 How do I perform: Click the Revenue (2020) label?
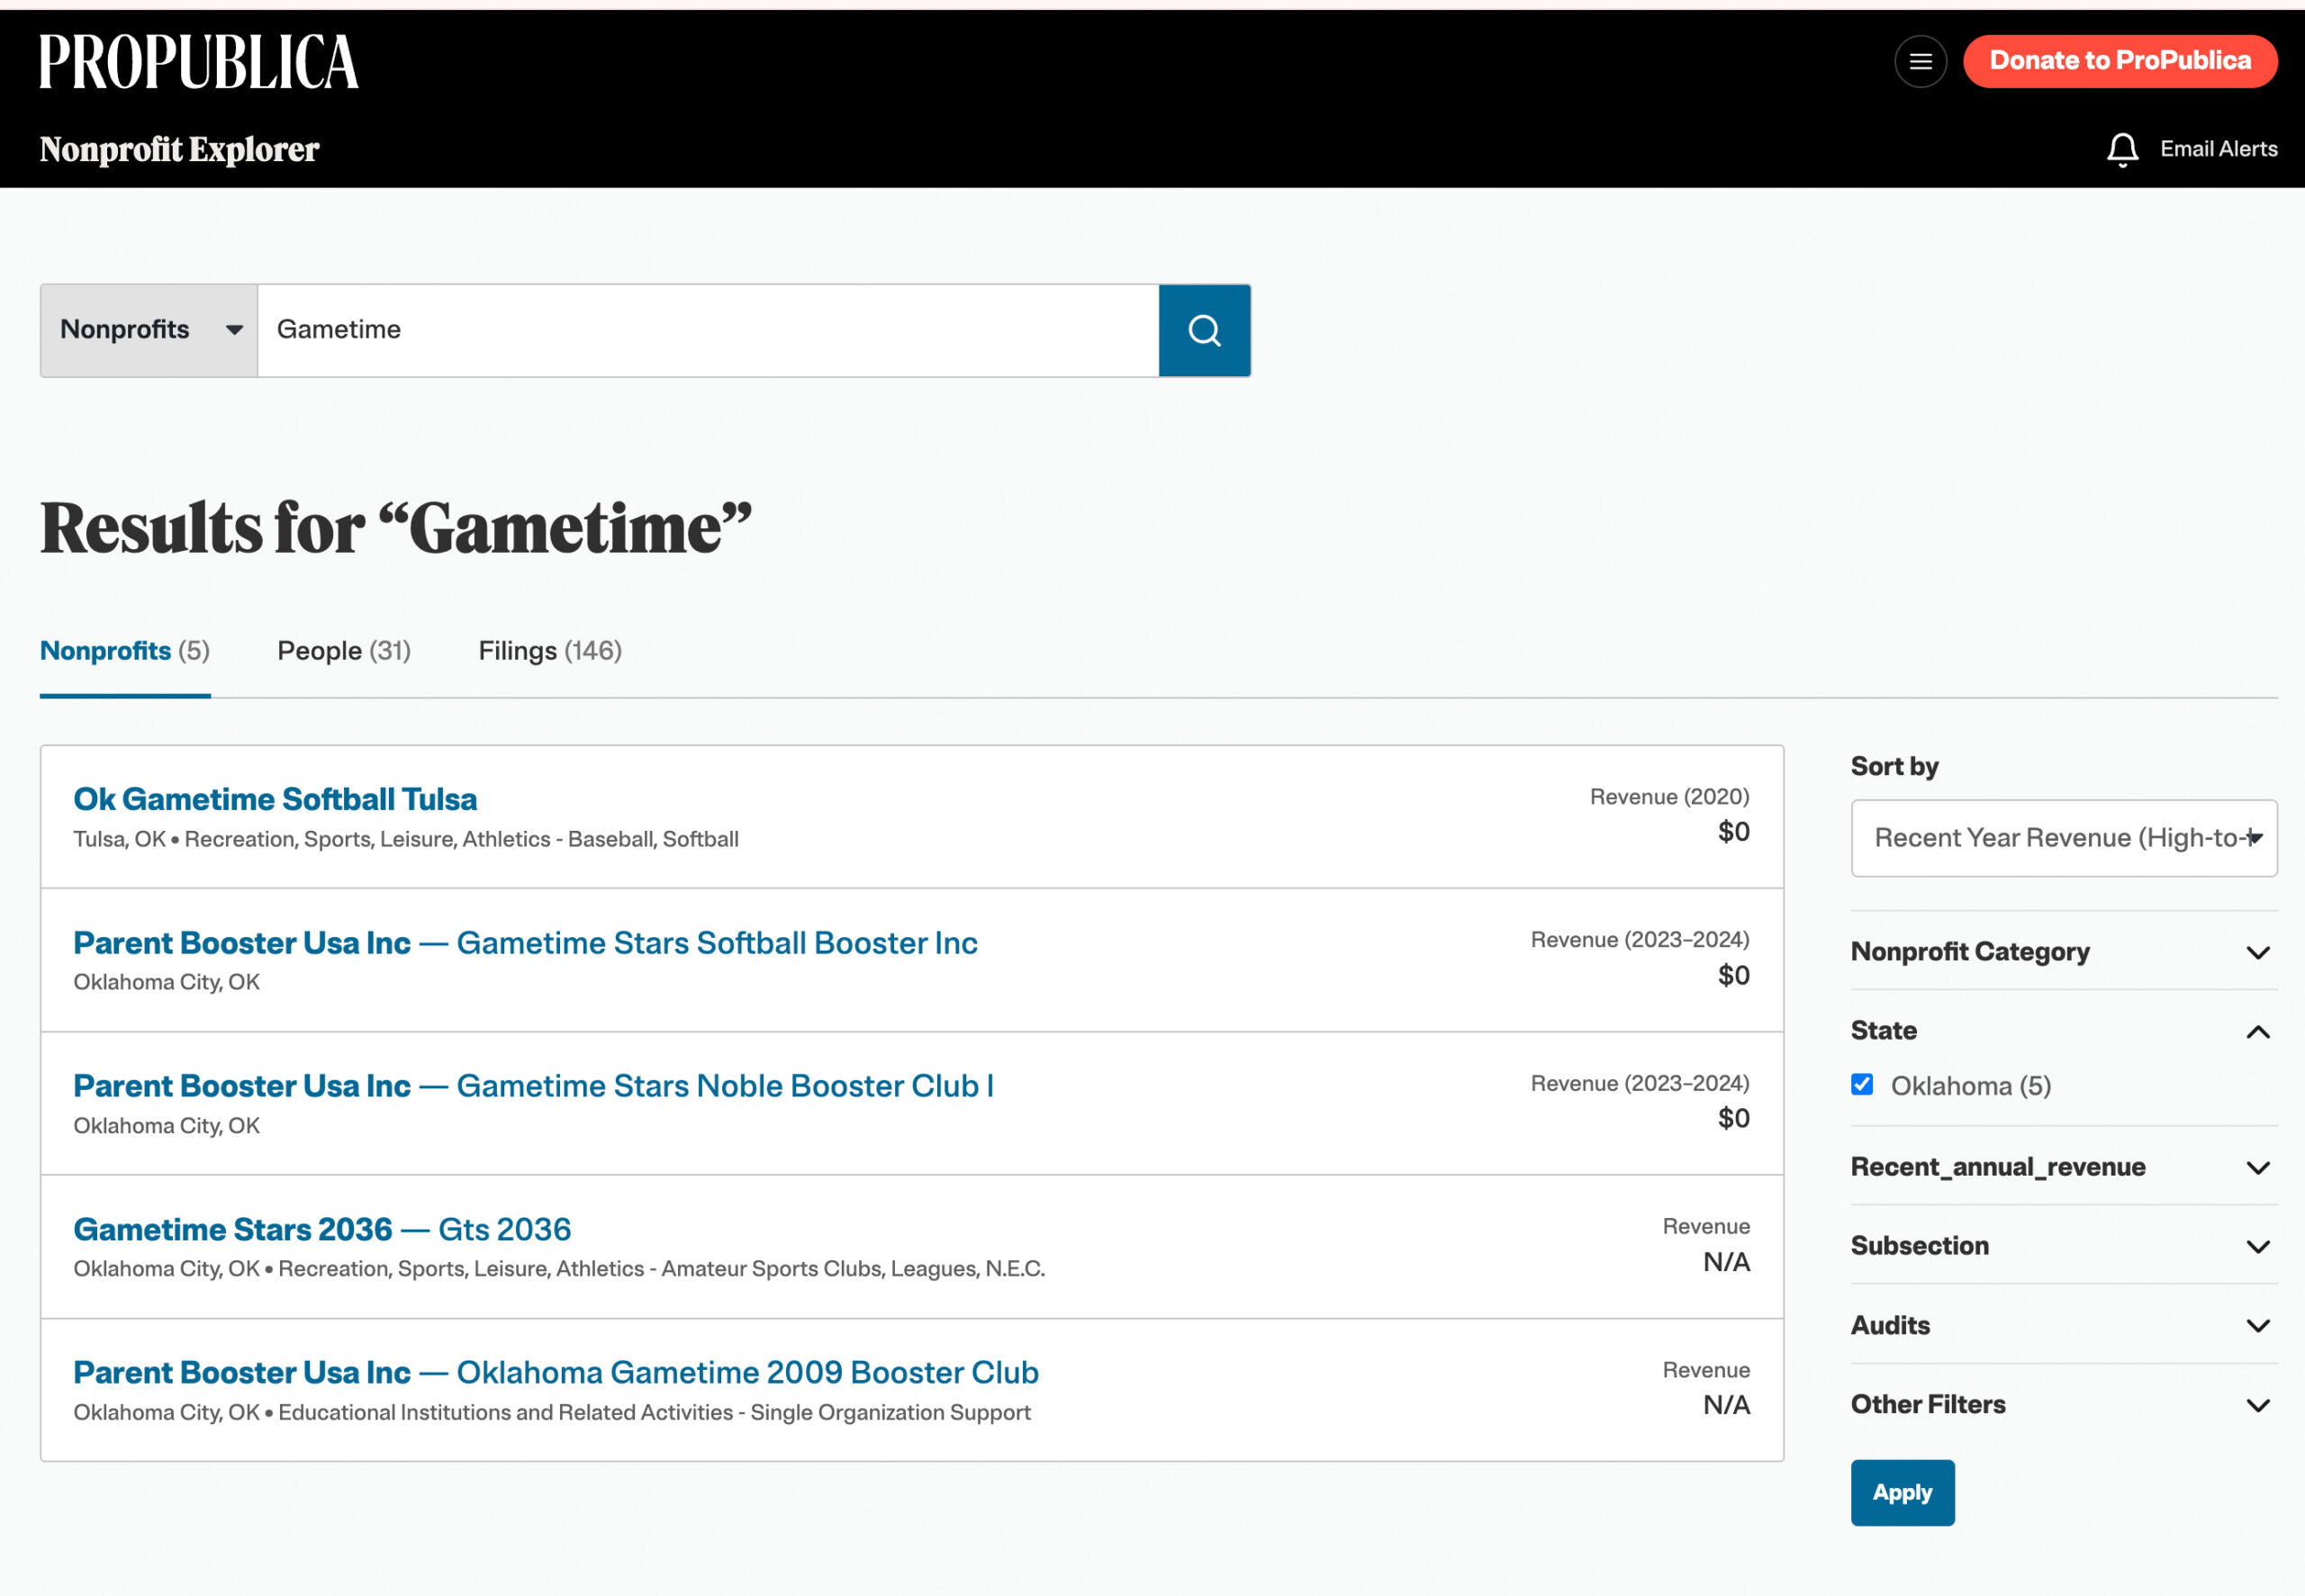[x=1669, y=797]
